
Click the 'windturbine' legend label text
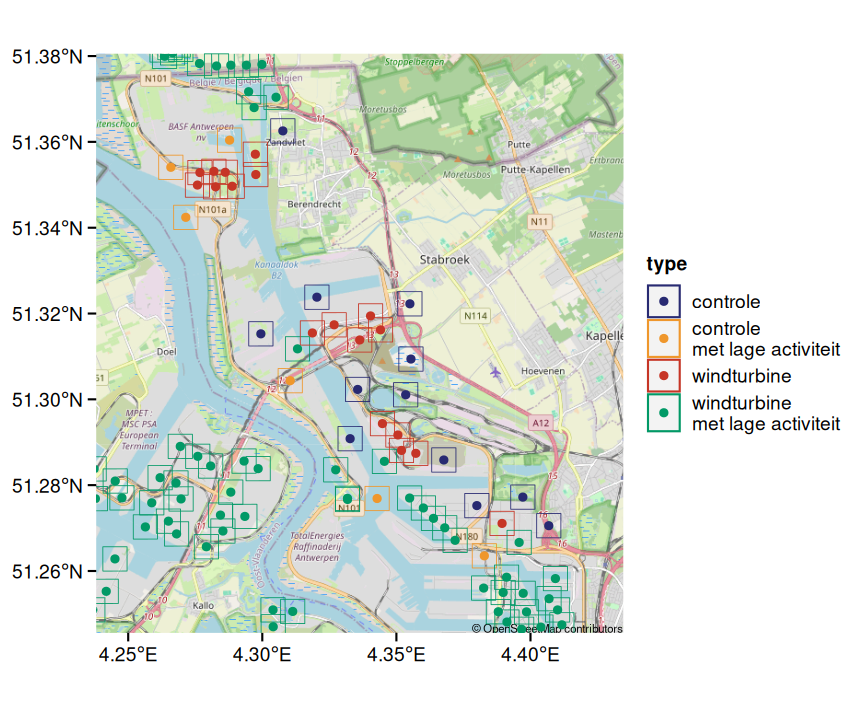point(741,376)
